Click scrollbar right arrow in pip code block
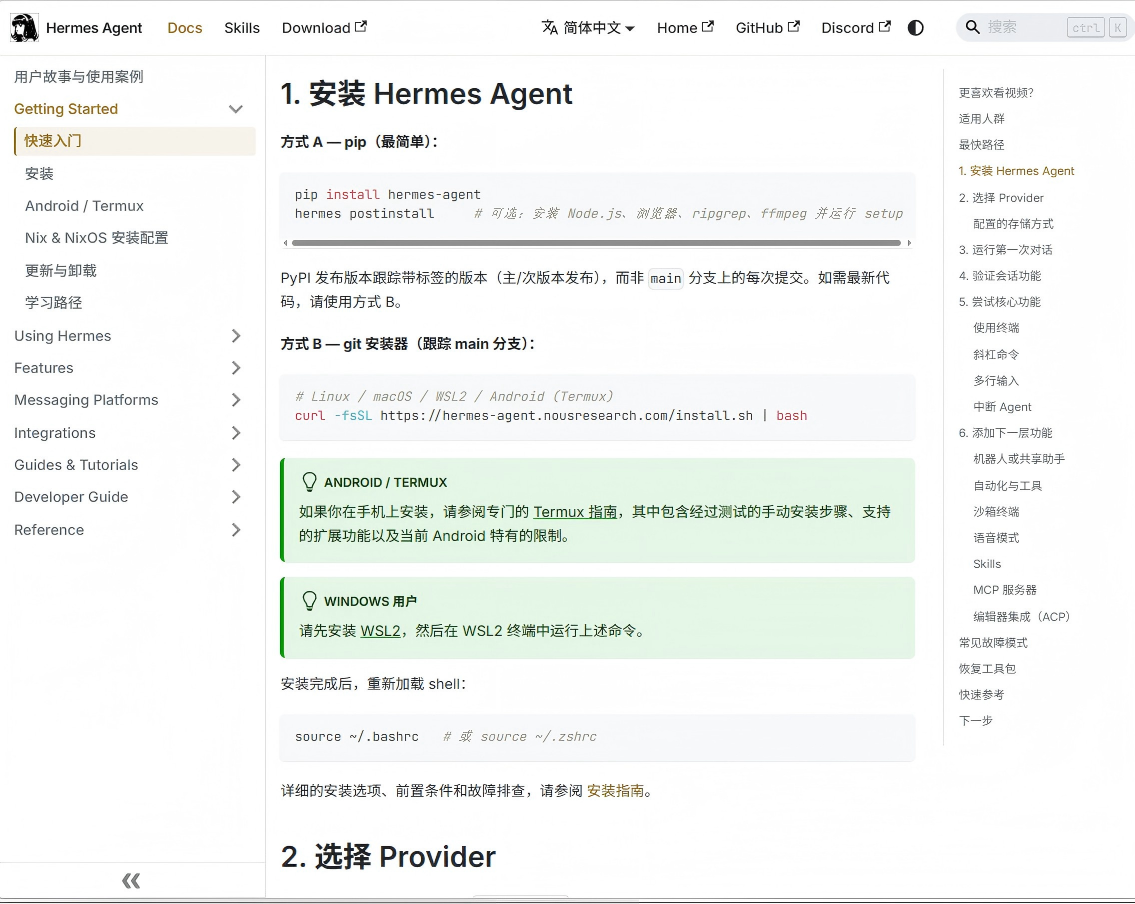 [x=909, y=243]
